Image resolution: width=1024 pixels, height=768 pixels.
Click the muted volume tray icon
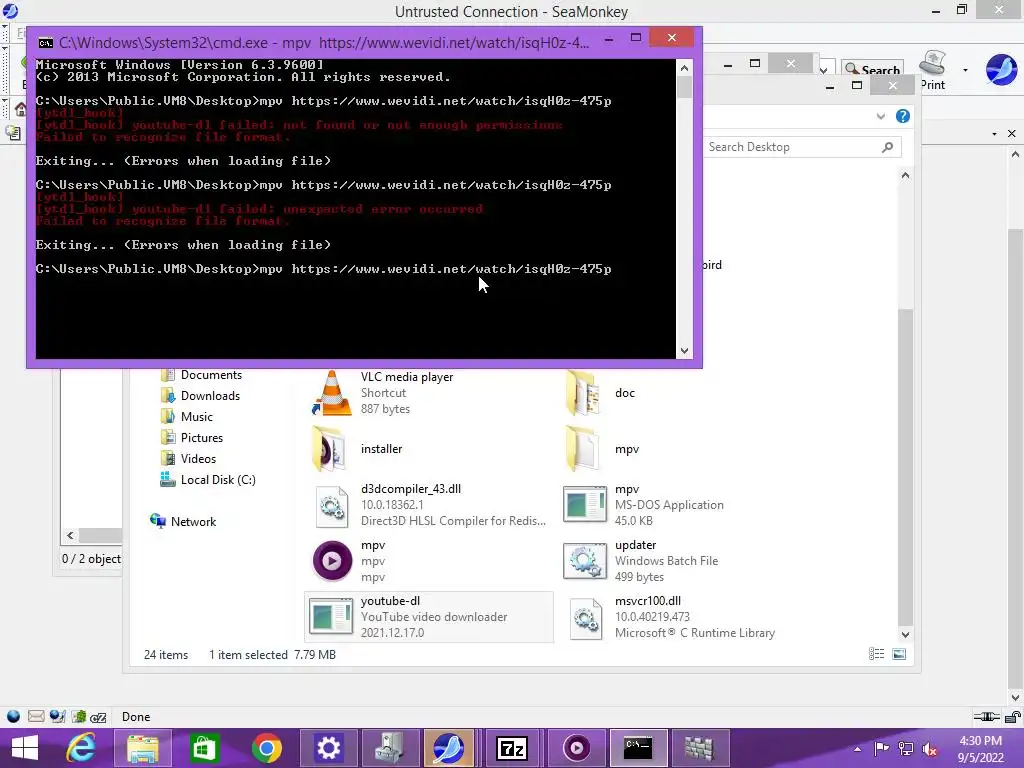tap(930, 748)
